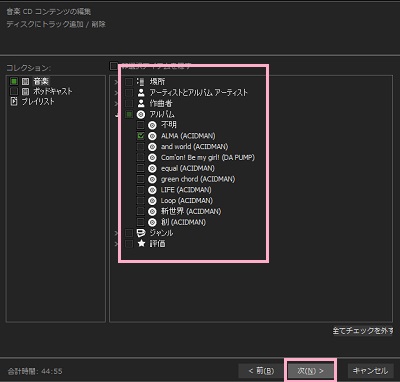Click the プレイリスト playlist icon
The image size is (400, 382).
click(x=14, y=101)
